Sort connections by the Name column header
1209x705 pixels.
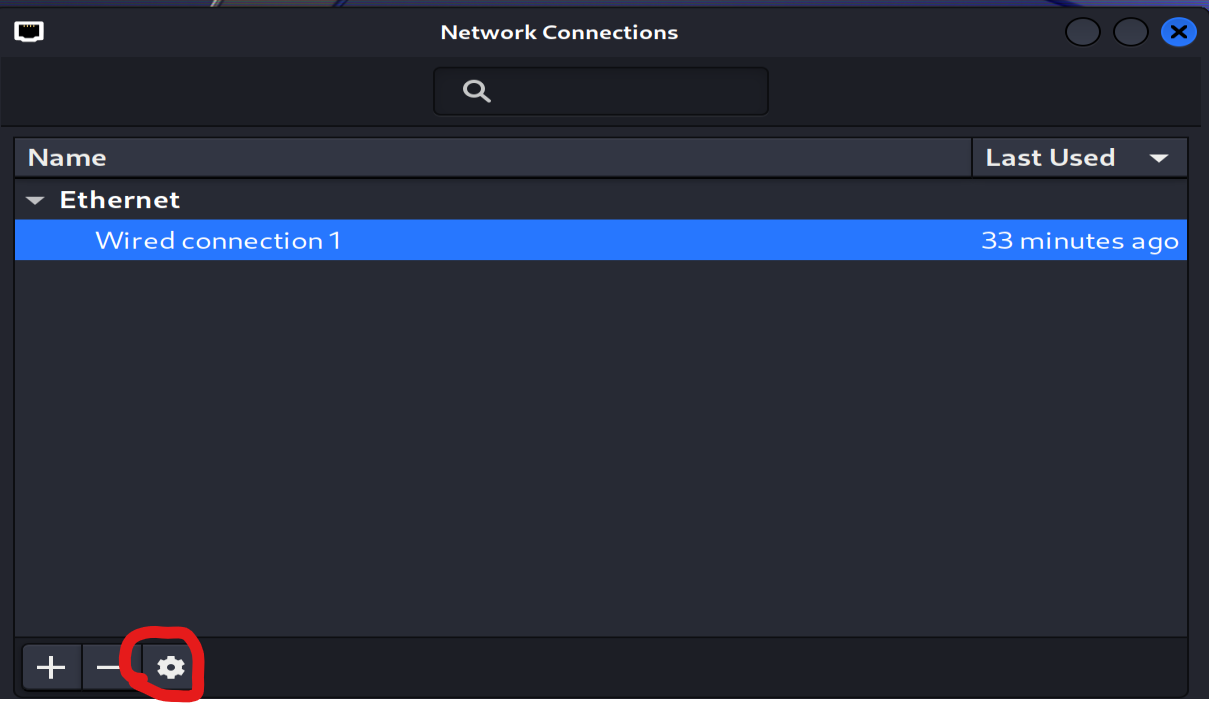(x=67, y=158)
